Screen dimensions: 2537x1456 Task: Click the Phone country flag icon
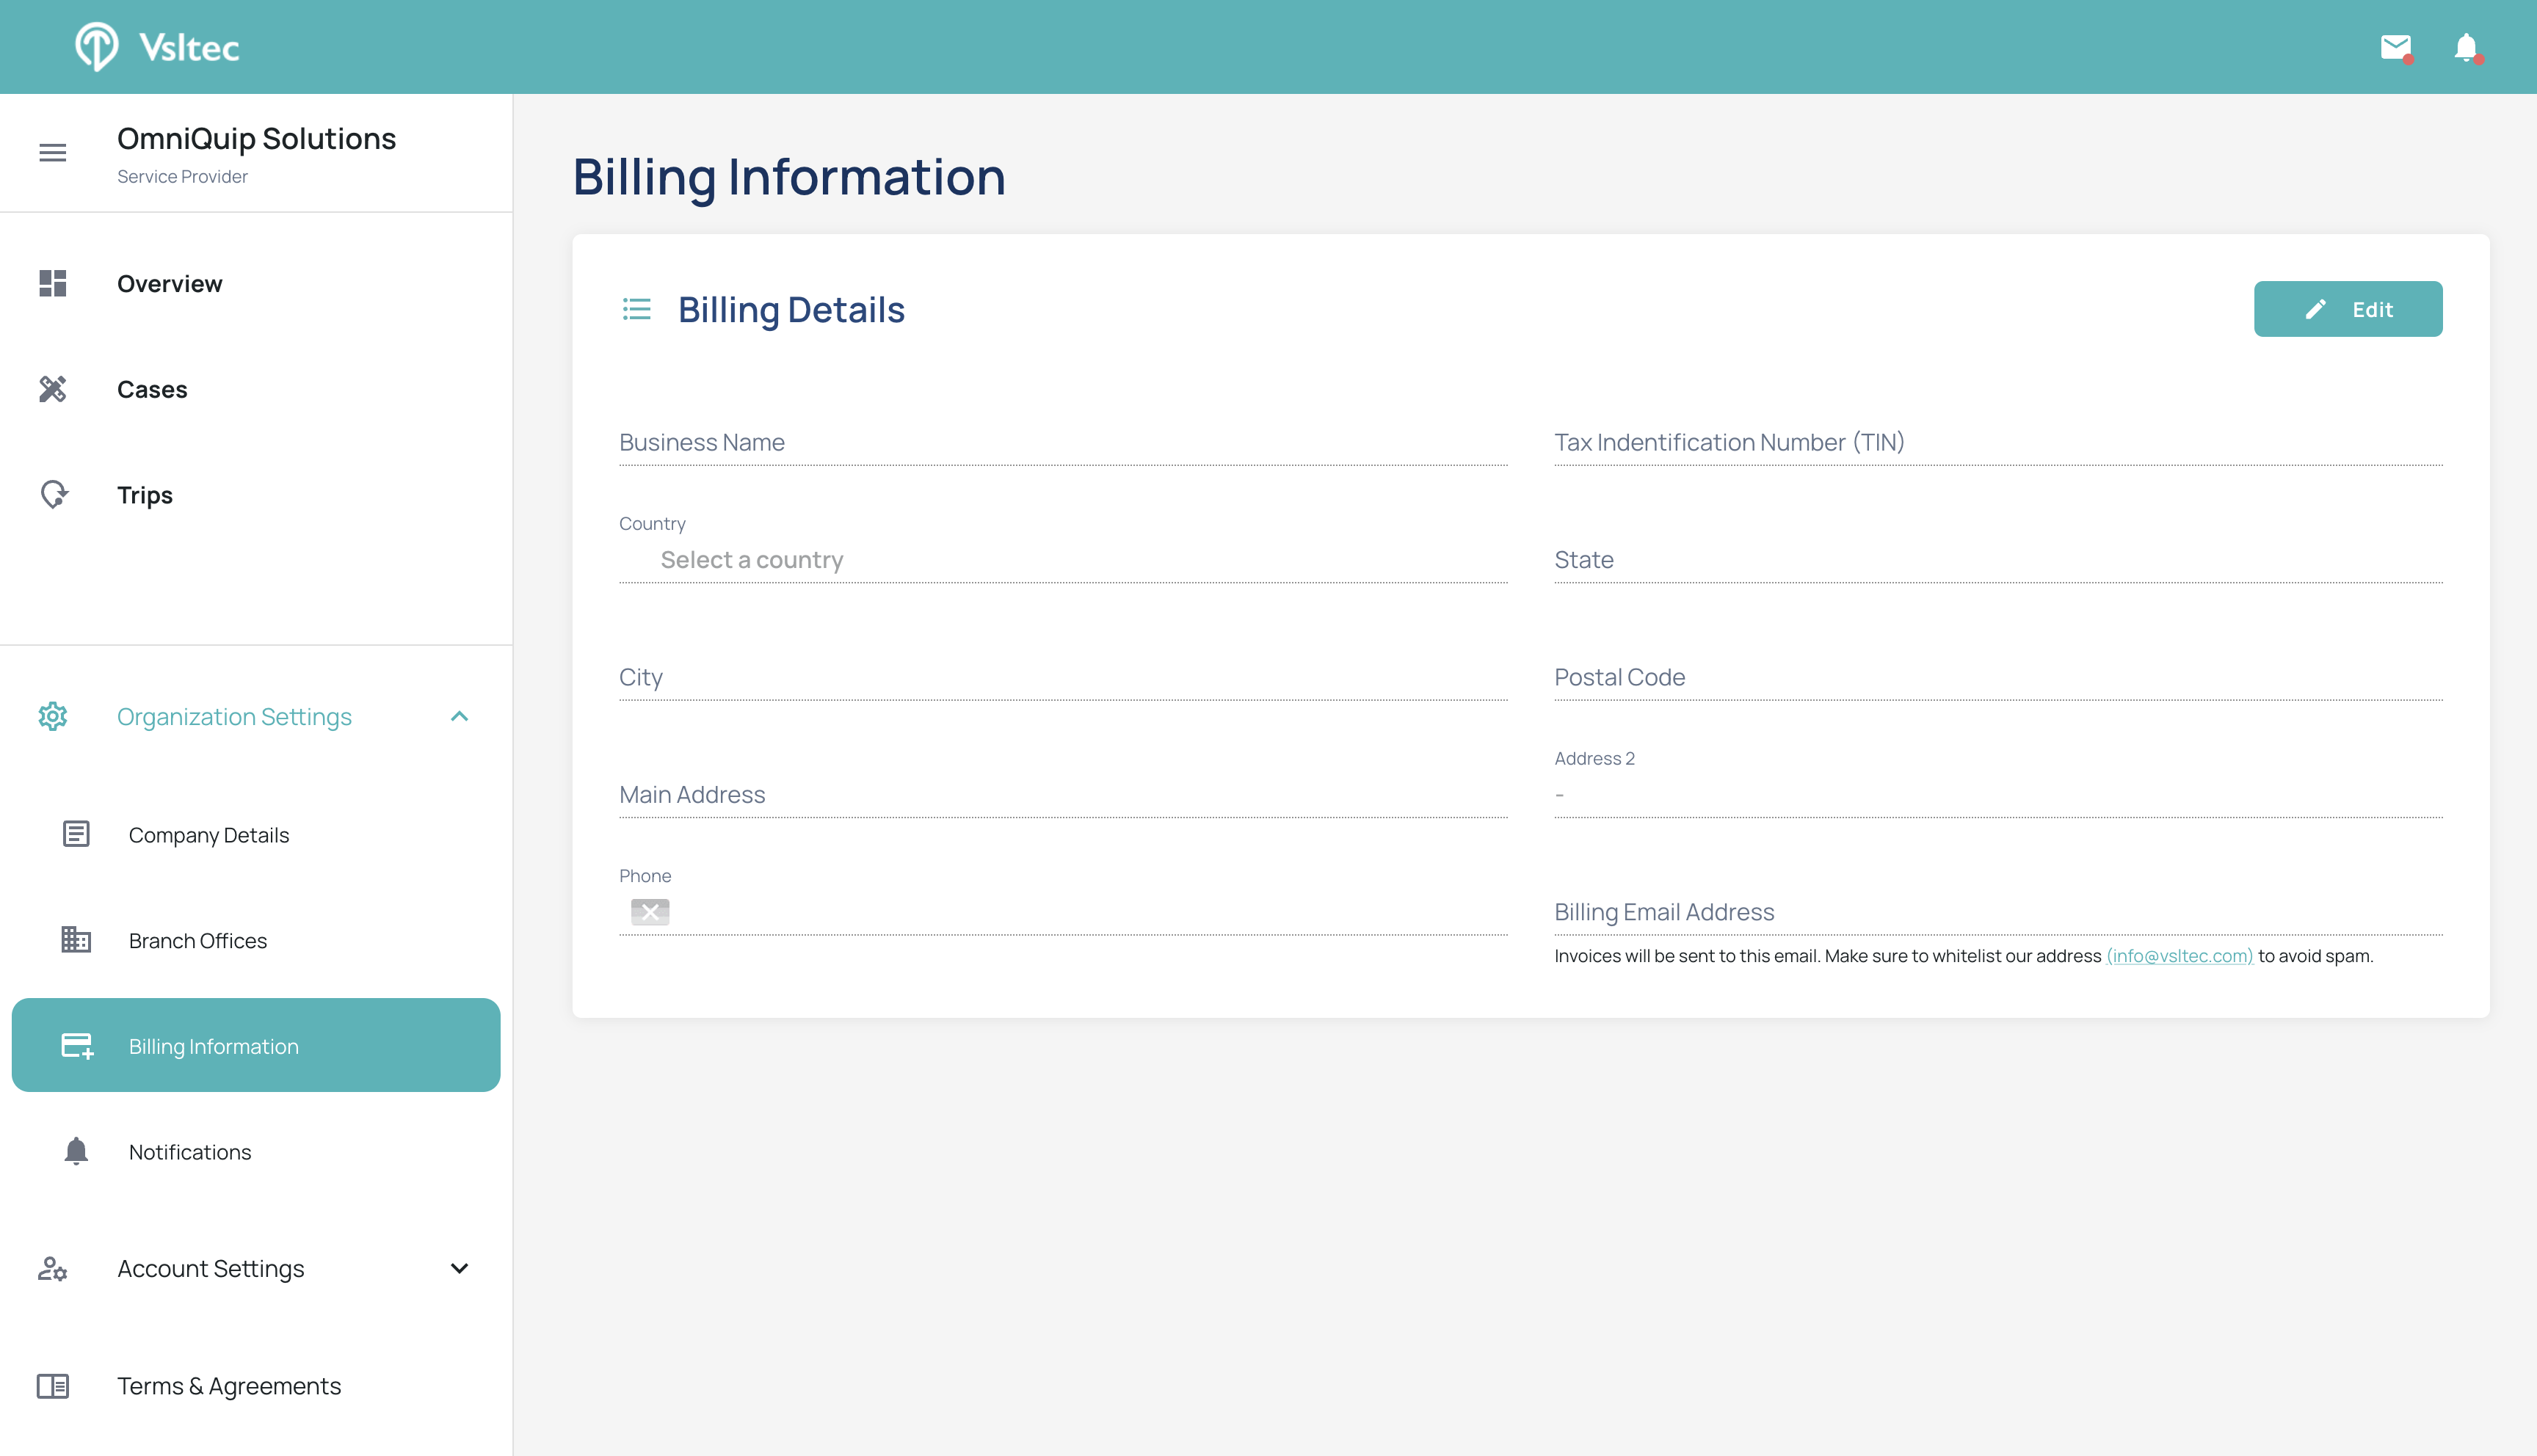coord(650,911)
